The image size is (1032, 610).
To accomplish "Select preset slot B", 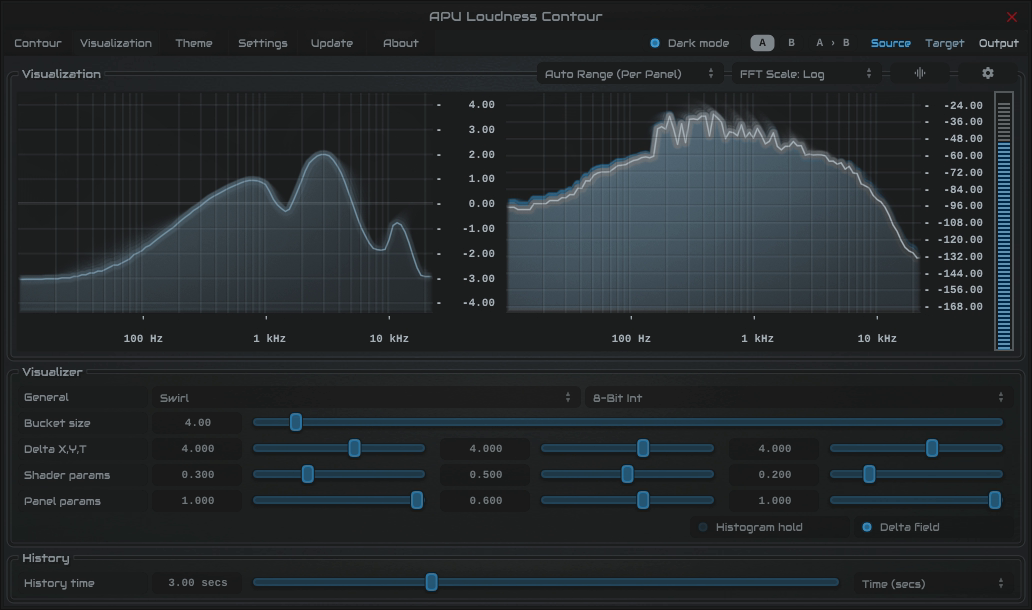I will point(791,43).
